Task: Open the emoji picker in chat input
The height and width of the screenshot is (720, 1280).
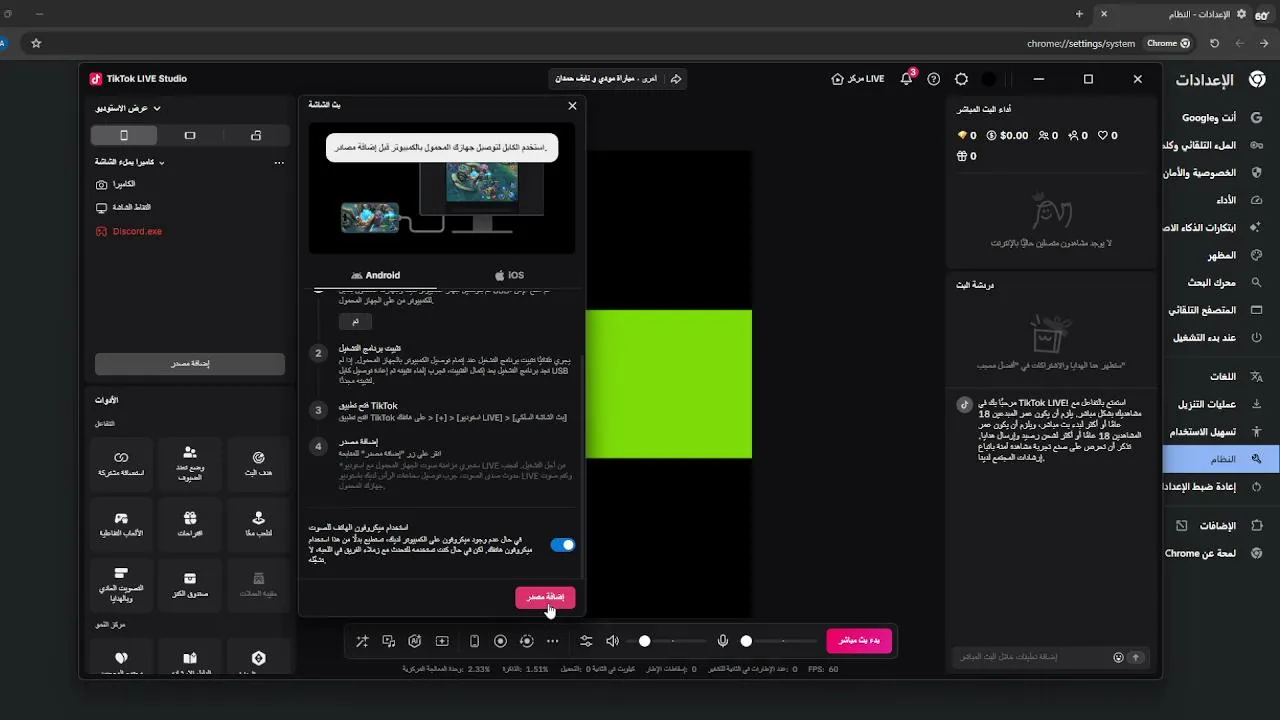Action: [1118, 657]
